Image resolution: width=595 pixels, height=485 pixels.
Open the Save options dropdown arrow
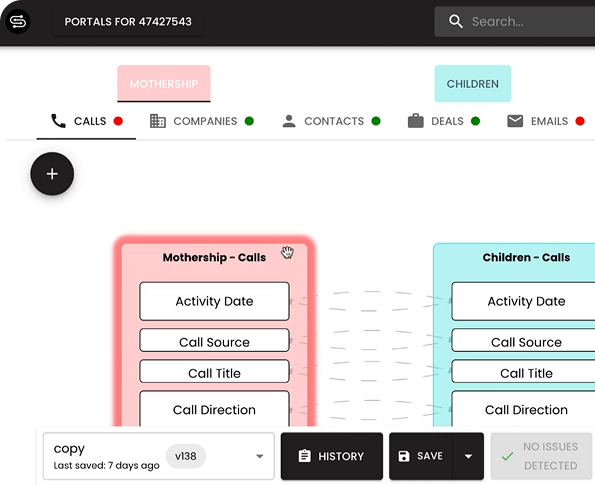click(x=468, y=456)
